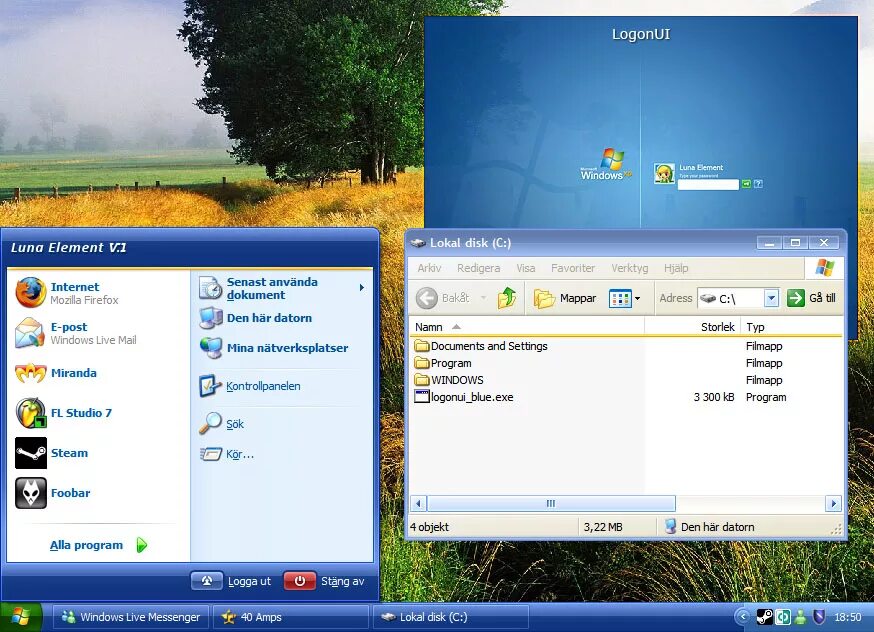This screenshot has height=632, width=874.
Task: Toggle the Mappar folders pane
Action: pos(565,298)
